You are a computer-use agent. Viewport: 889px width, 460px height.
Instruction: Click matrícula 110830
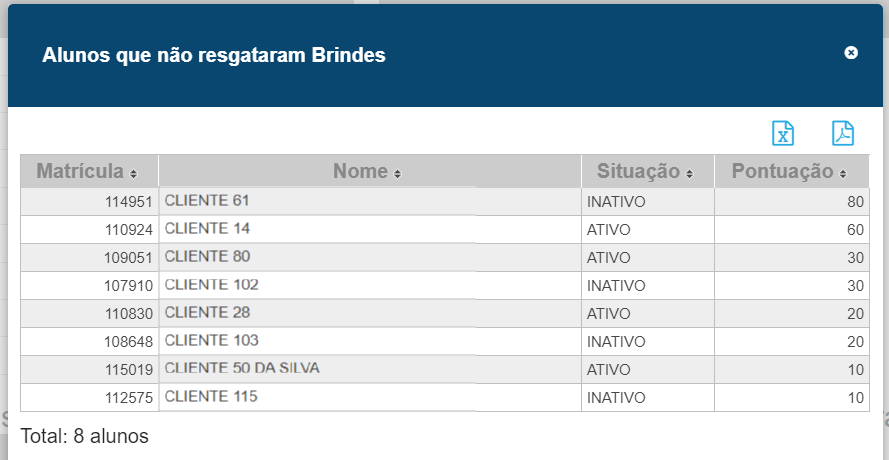127,313
